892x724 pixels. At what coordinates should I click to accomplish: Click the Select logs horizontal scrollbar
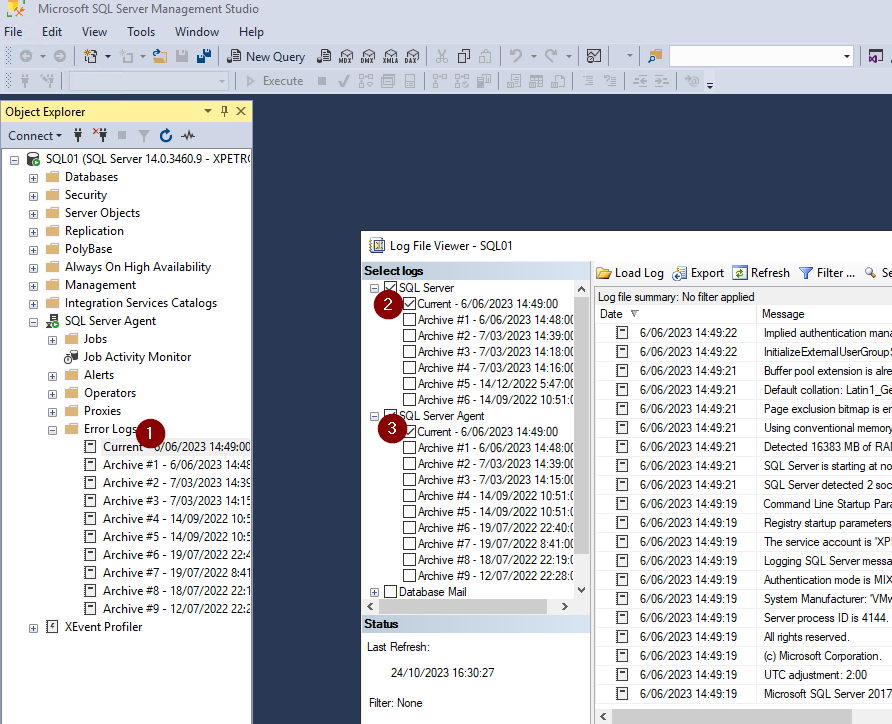pyautogui.click(x=468, y=607)
